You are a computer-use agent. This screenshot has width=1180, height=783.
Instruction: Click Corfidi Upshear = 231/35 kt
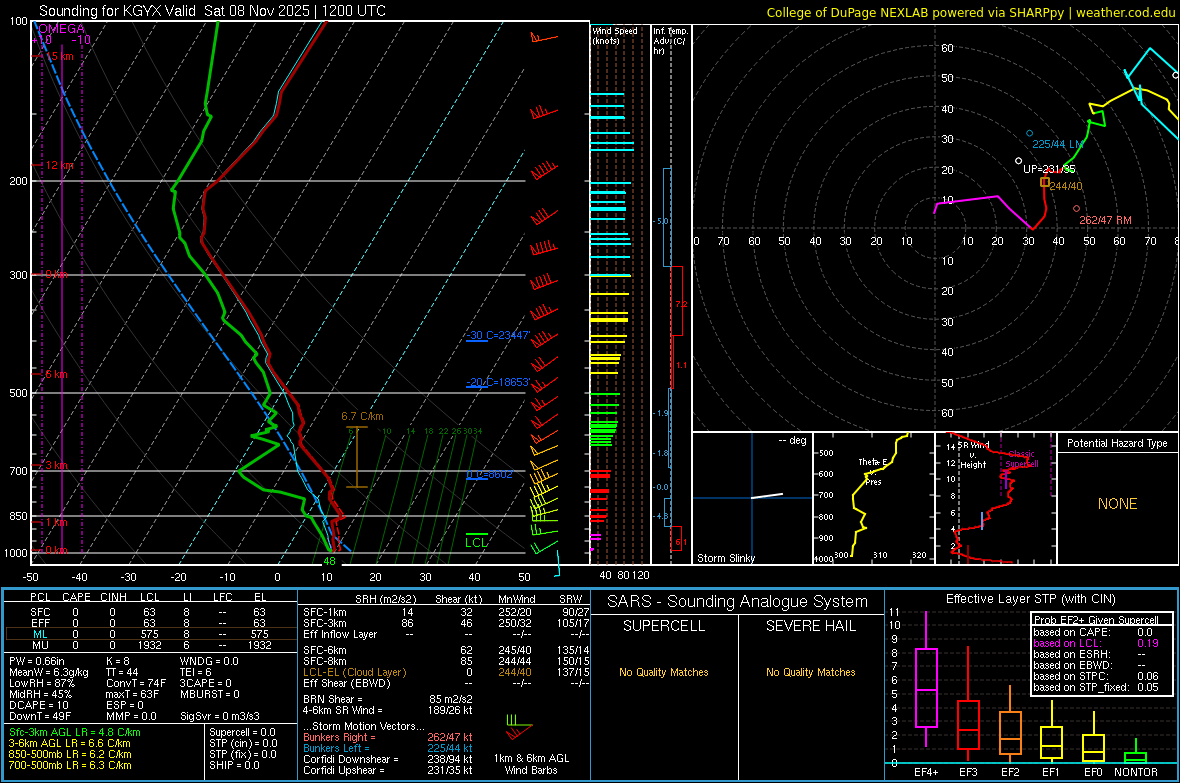coord(388,770)
